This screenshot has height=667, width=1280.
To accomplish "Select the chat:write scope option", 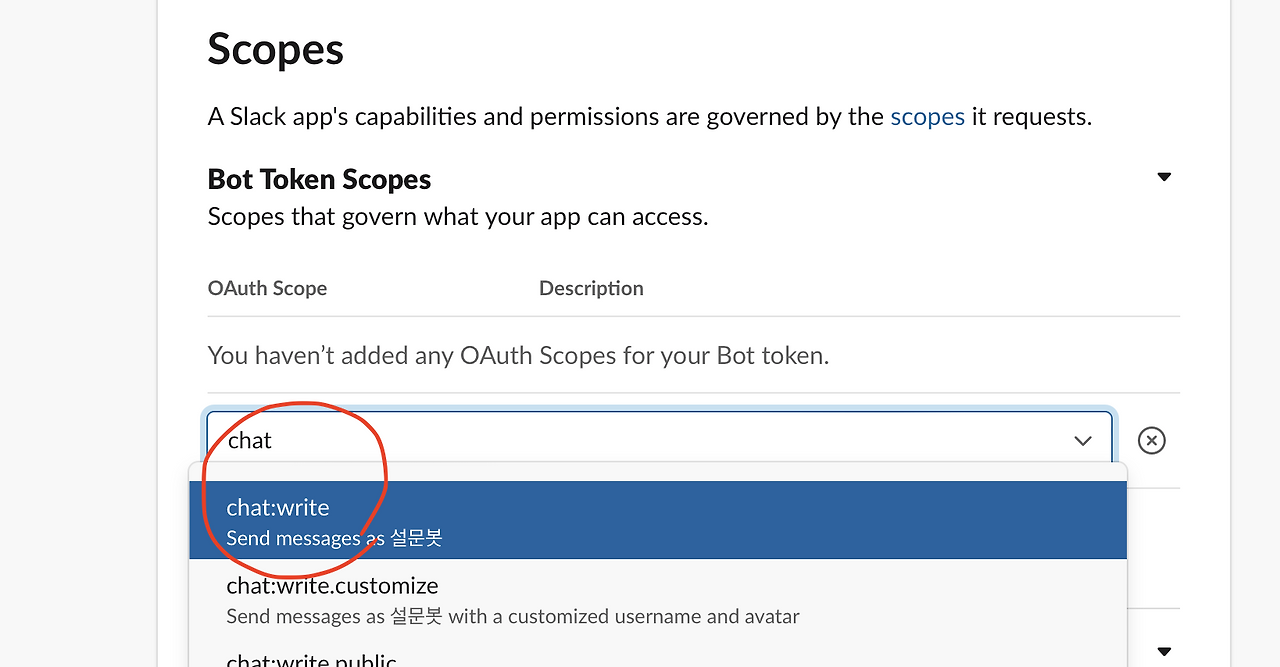I will click(x=658, y=520).
